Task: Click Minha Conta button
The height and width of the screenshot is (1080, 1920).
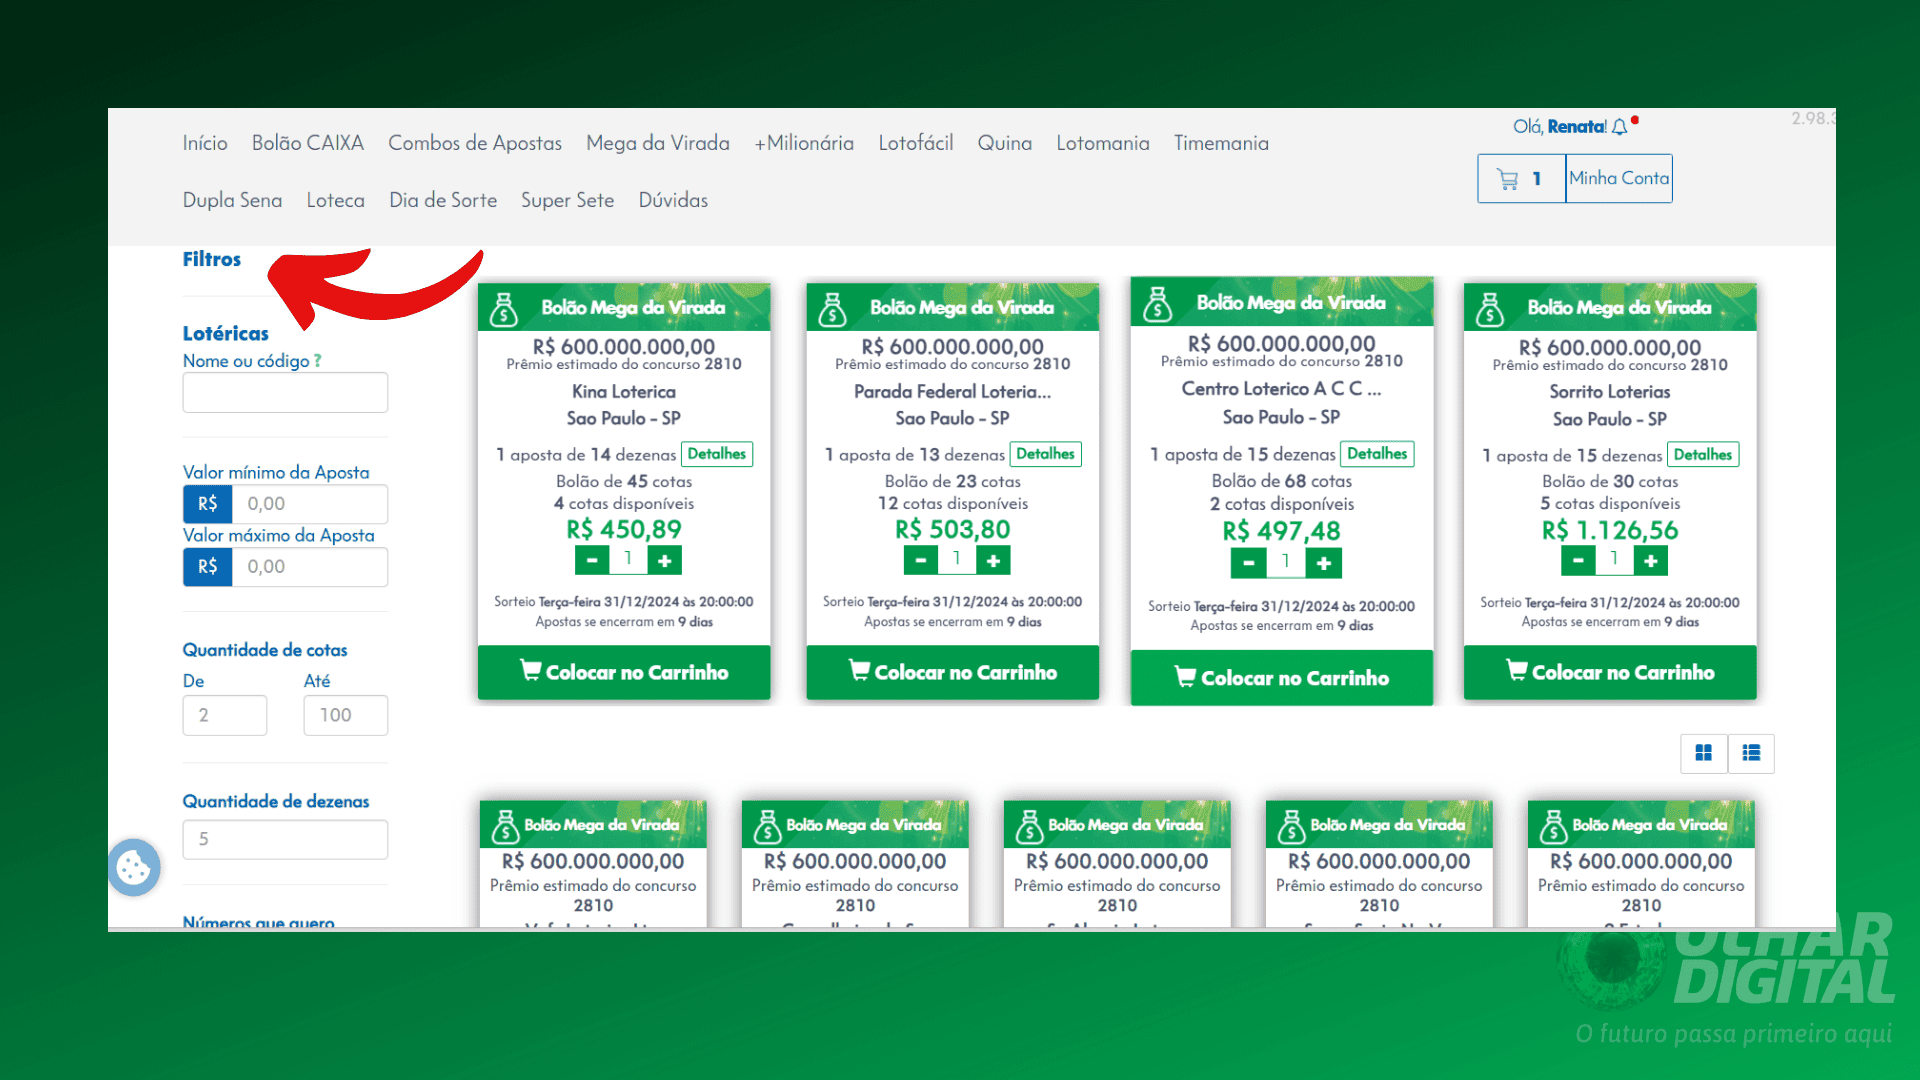Action: (x=1618, y=178)
